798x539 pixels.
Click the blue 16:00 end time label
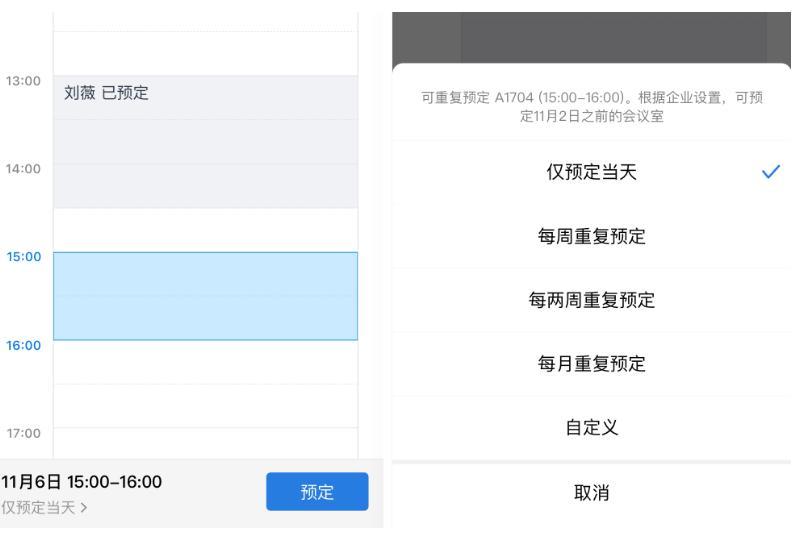(24, 345)
